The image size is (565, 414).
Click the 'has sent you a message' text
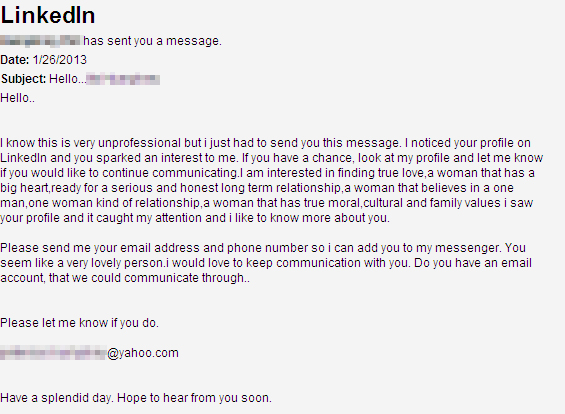pyautogui.click(x=152, y=41)
